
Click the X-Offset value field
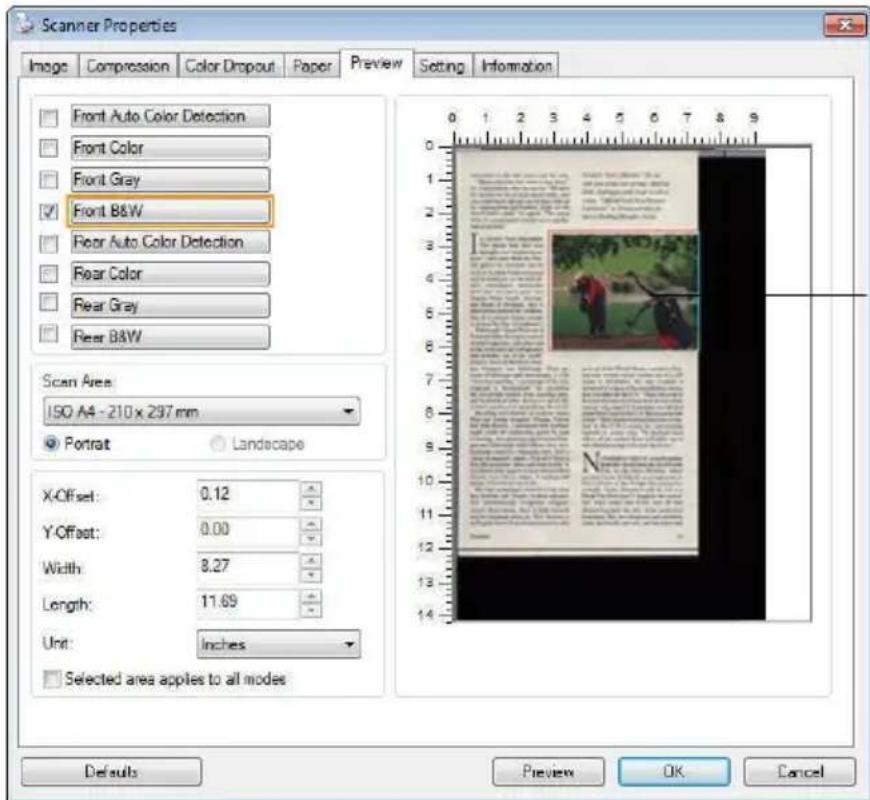click(247, 495)
